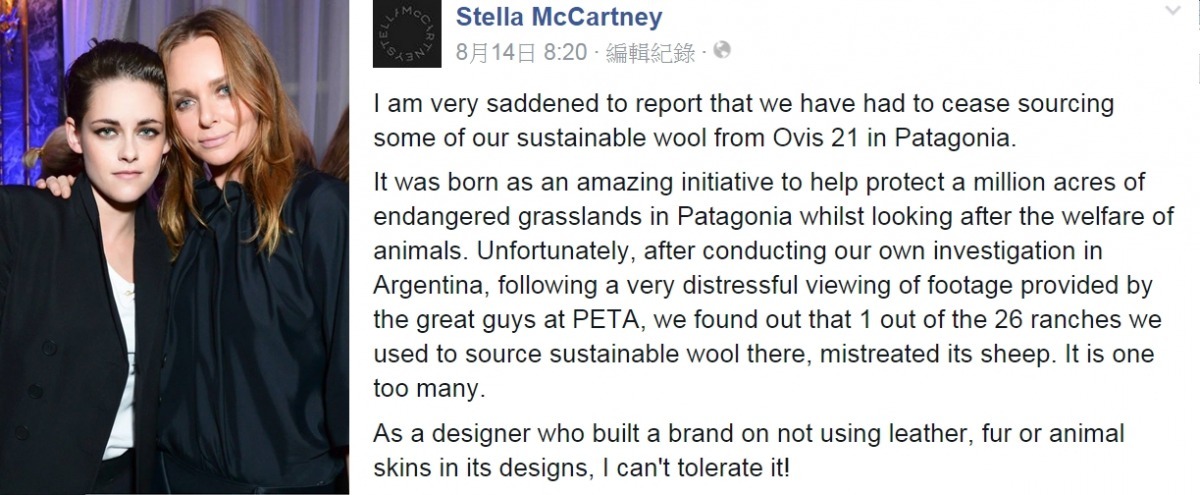Screen dimensions: 1200x495
Task: Click the Stella McCartney circular logo avatar
Action: tap(407, 35)
